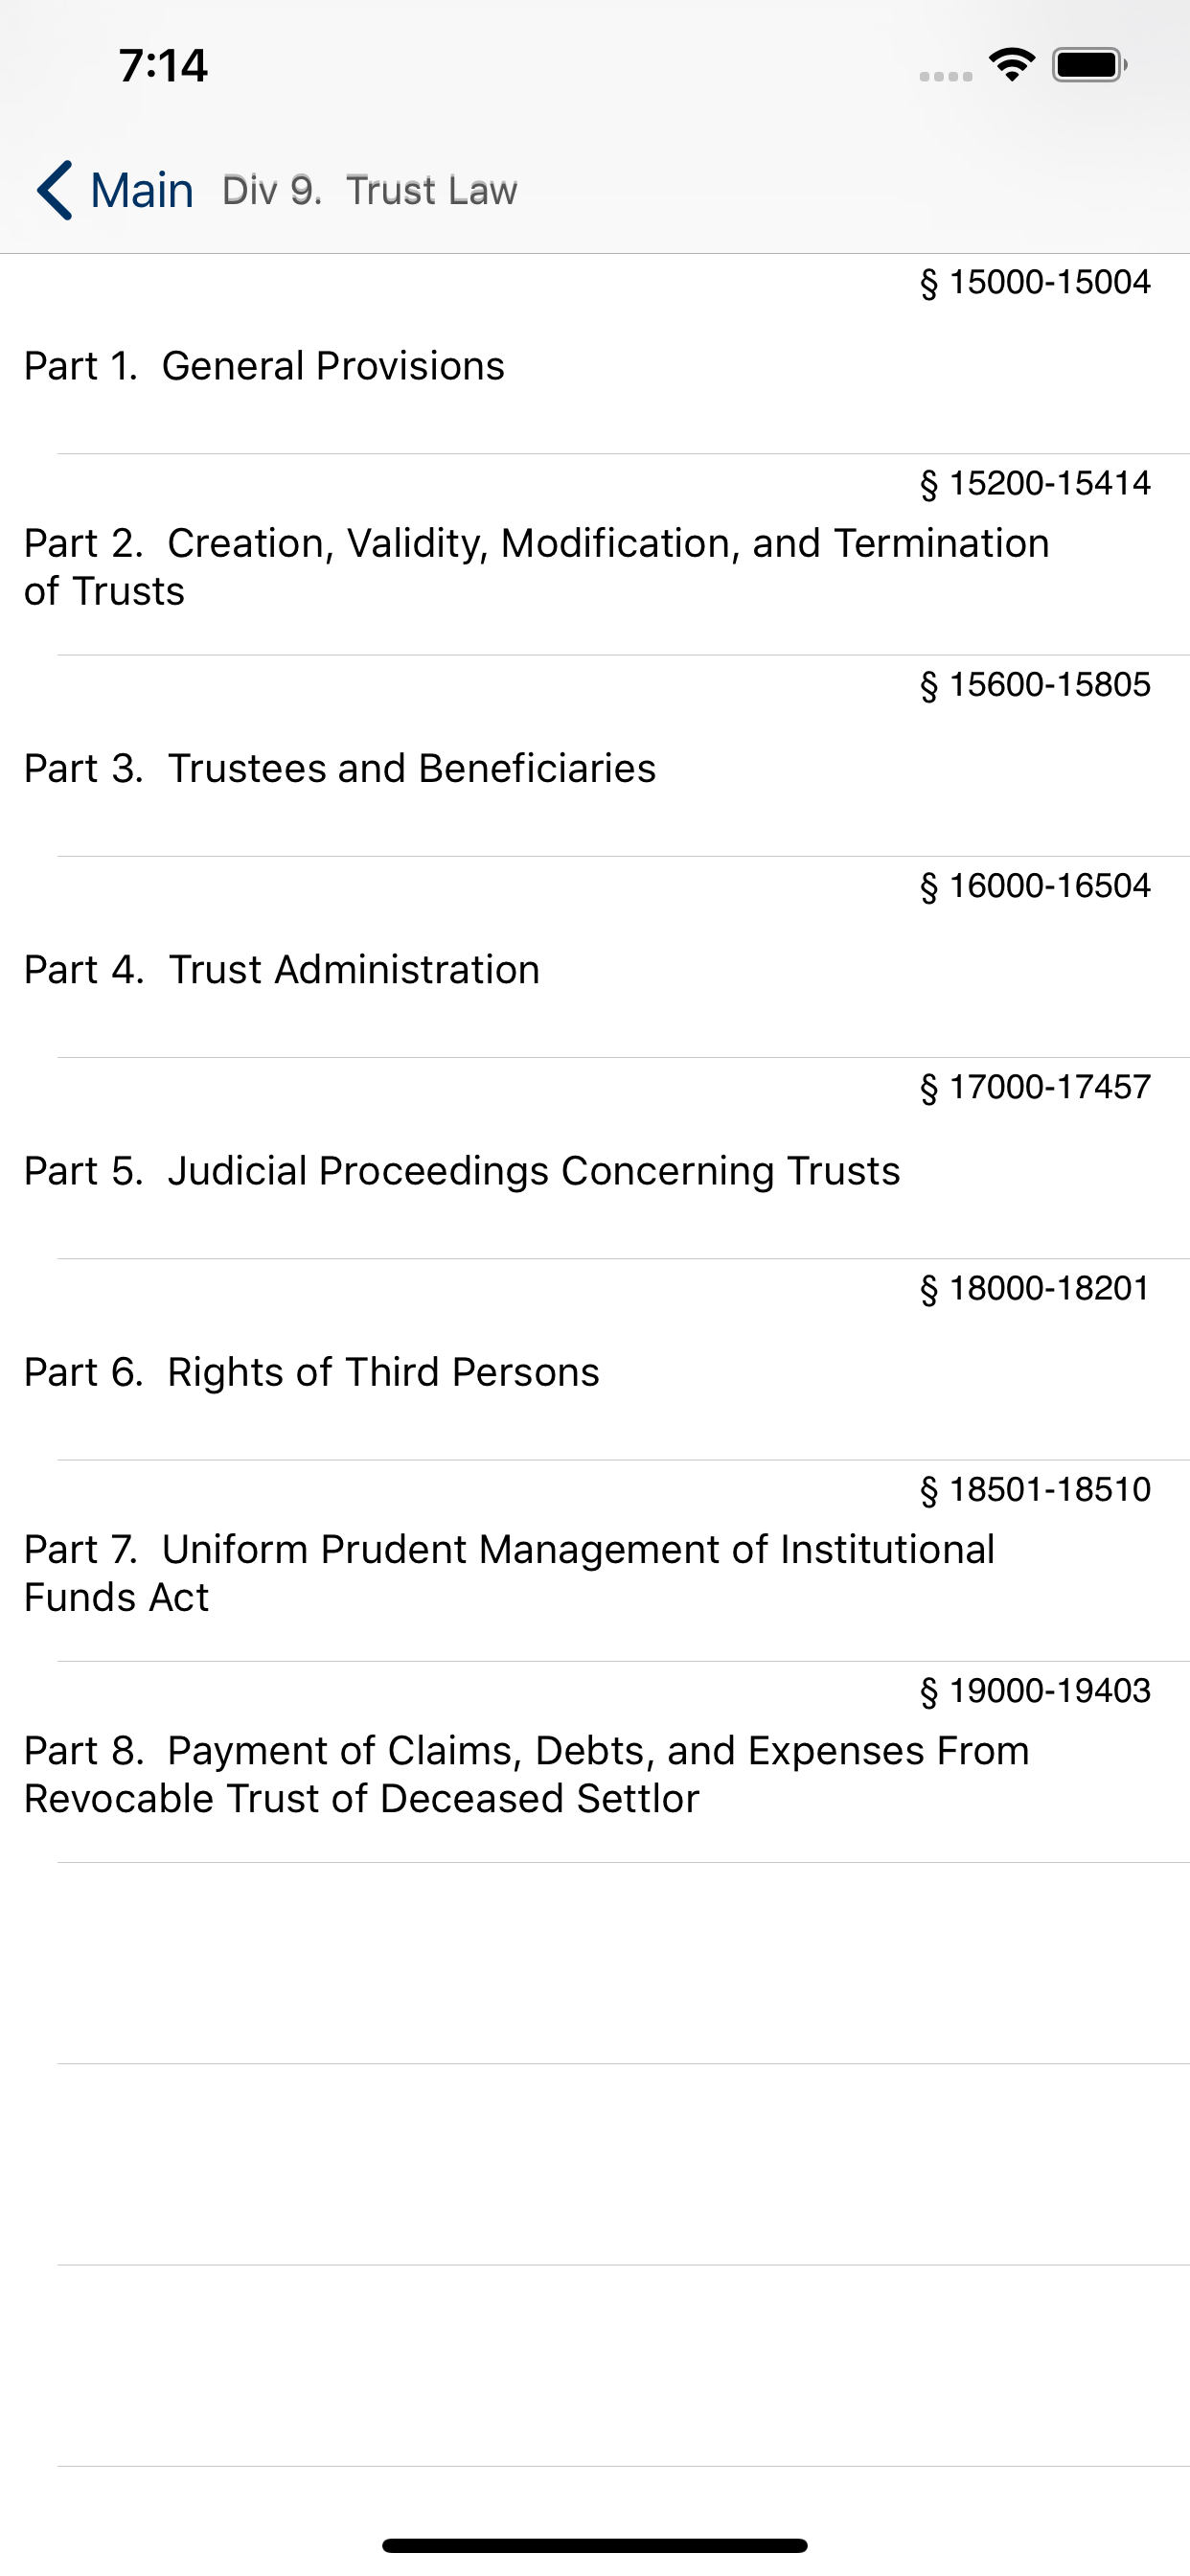Open Part 2. Creation, Validity, Modification of Trusts

(x=536, y=567)
